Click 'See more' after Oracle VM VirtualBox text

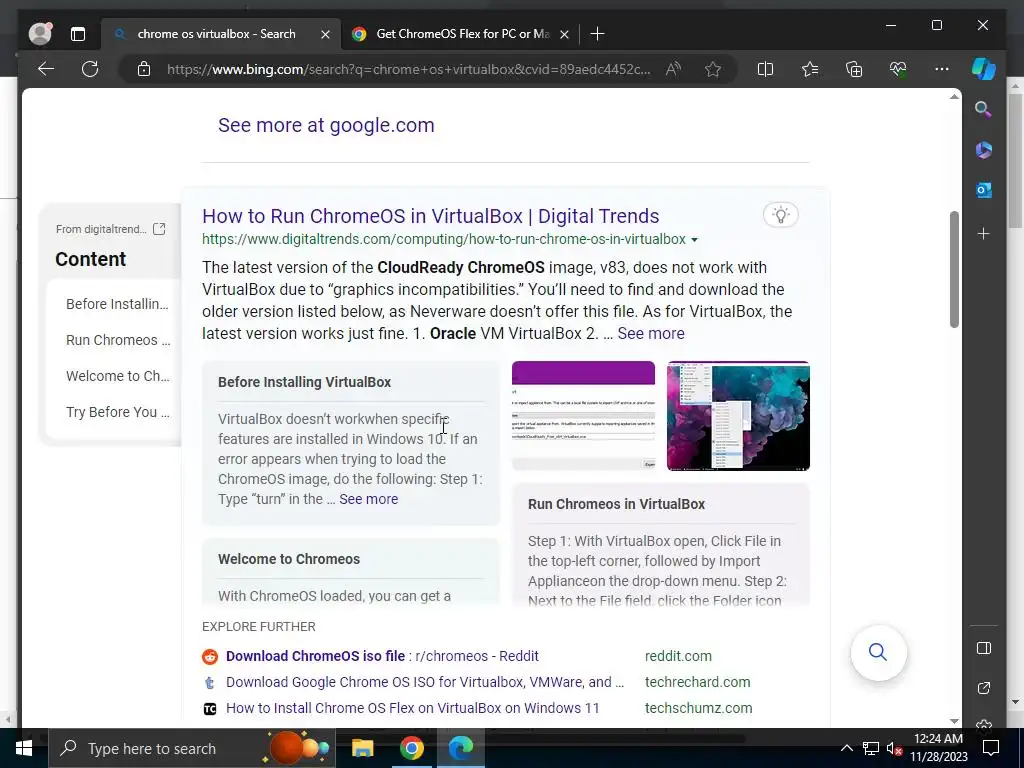tap(650, 333)
